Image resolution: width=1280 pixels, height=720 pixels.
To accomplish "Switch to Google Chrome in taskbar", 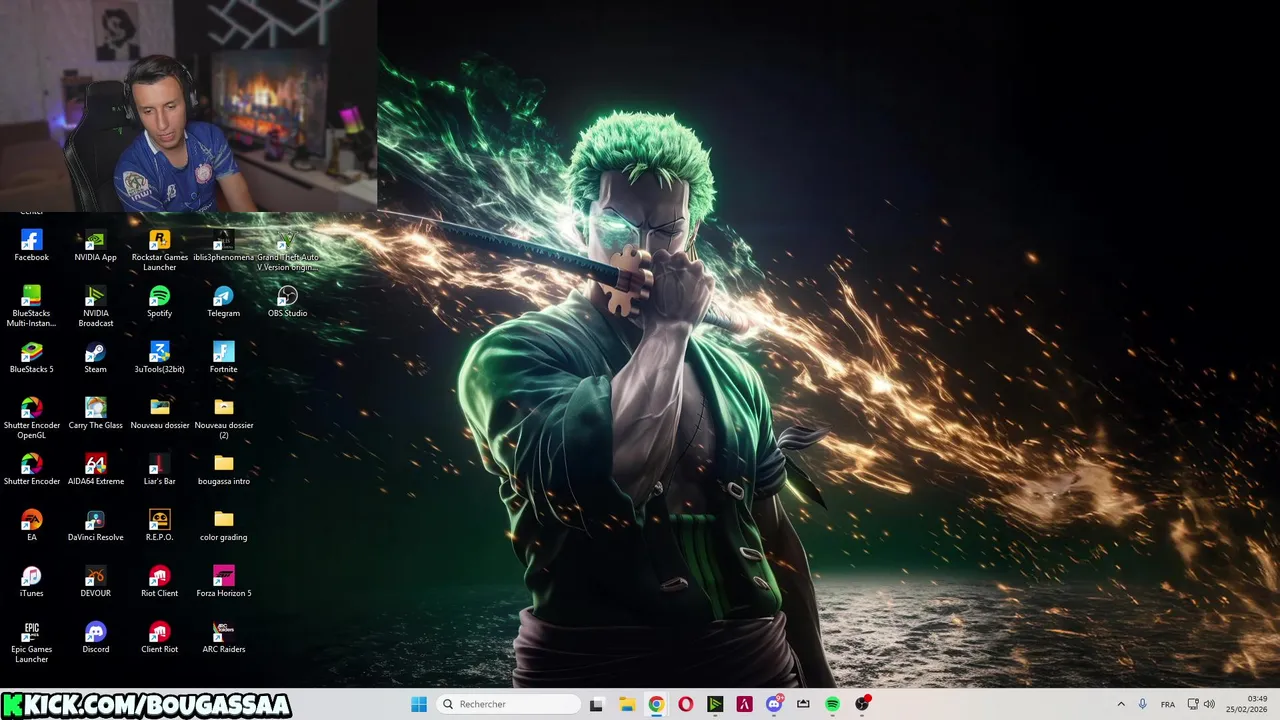I will pyautogui.click(x=656, y=704).
